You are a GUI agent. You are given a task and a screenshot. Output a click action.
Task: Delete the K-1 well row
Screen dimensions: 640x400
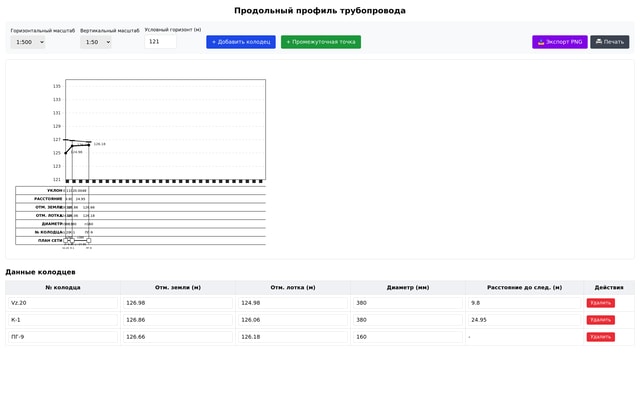[x=600, y=320]
